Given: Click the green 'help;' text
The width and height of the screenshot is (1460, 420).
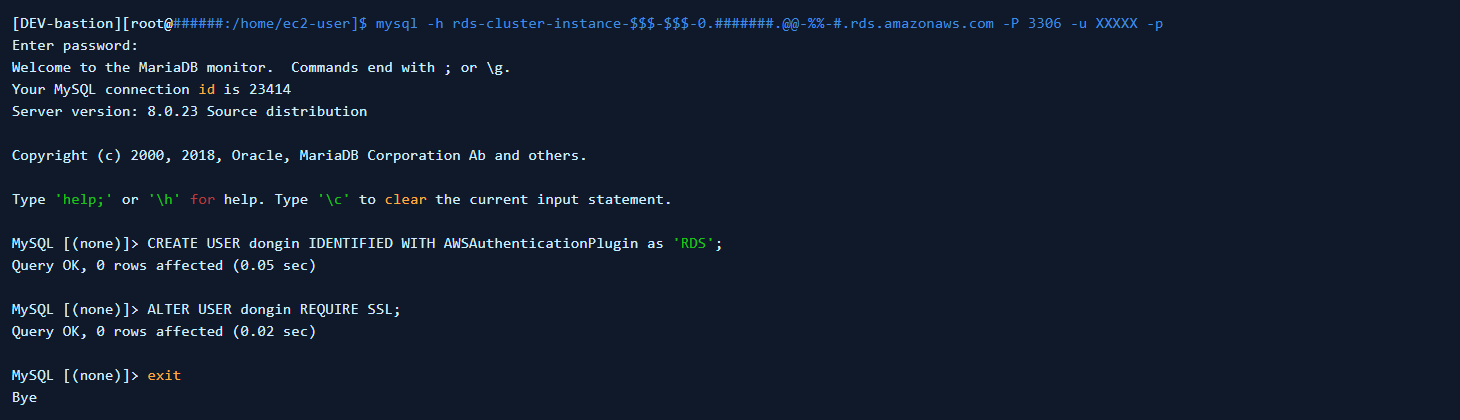Looking at the screenshot, I should [83, 199].
